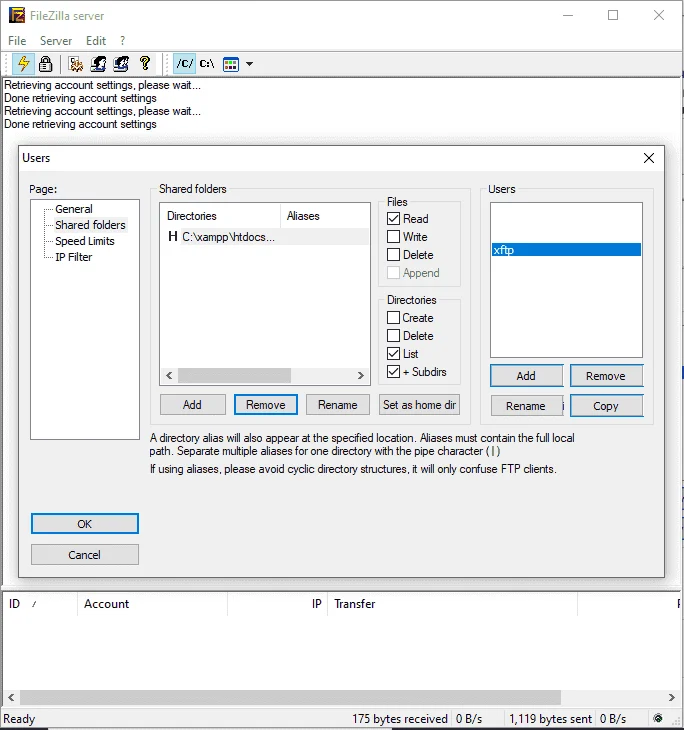Viewport: 684px width, 730px height.
Task: Close the Users dialog with X
Action: coord(649,158)
